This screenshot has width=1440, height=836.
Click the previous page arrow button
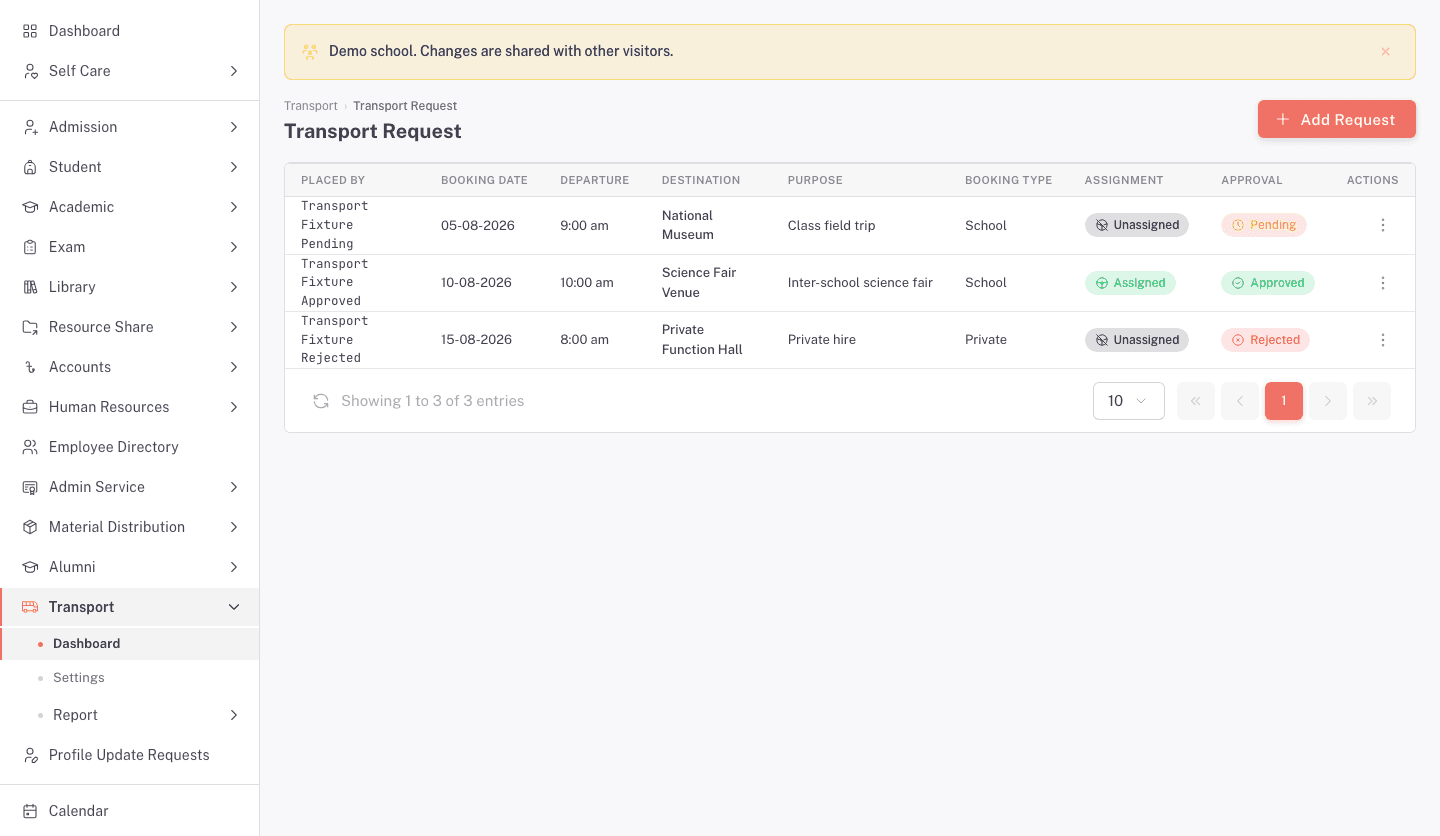tap(1240, 401)
